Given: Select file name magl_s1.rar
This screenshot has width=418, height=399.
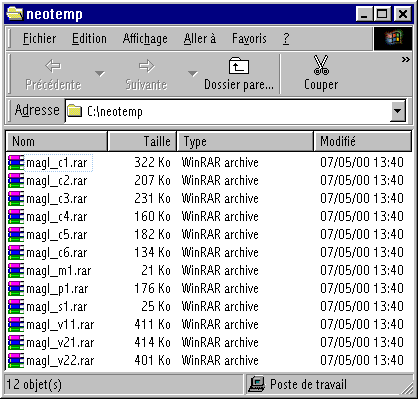Looking at the screenshot, I should pyautogui.click(x=57, y=307).
